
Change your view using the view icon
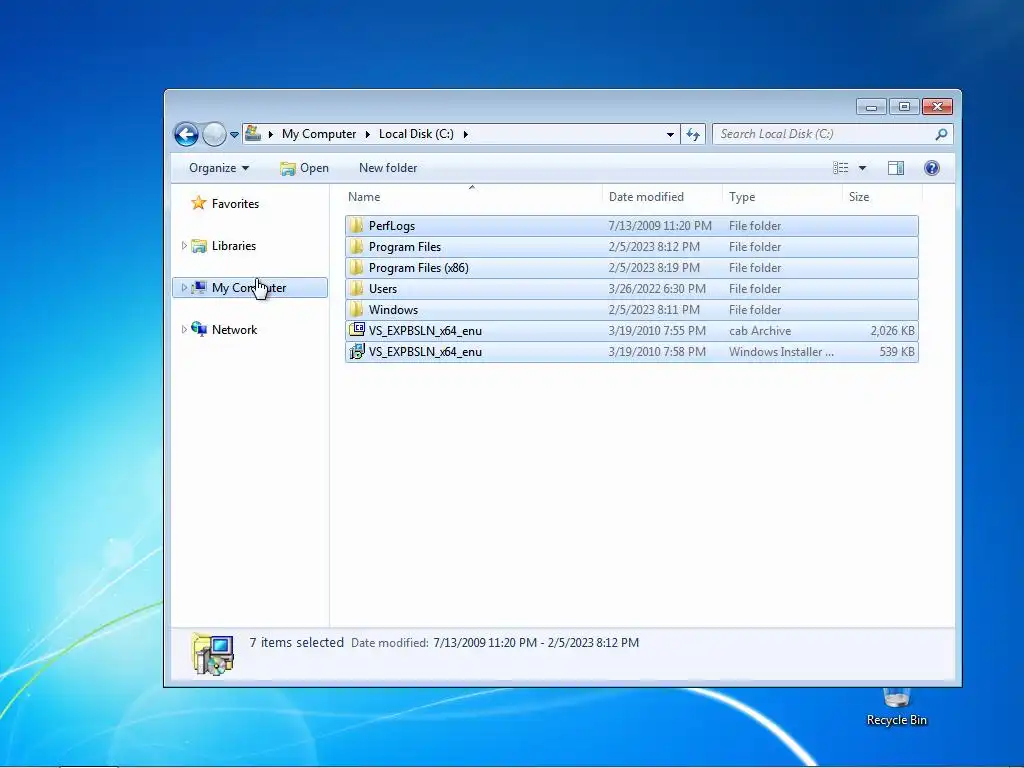[x=840, y=168]
